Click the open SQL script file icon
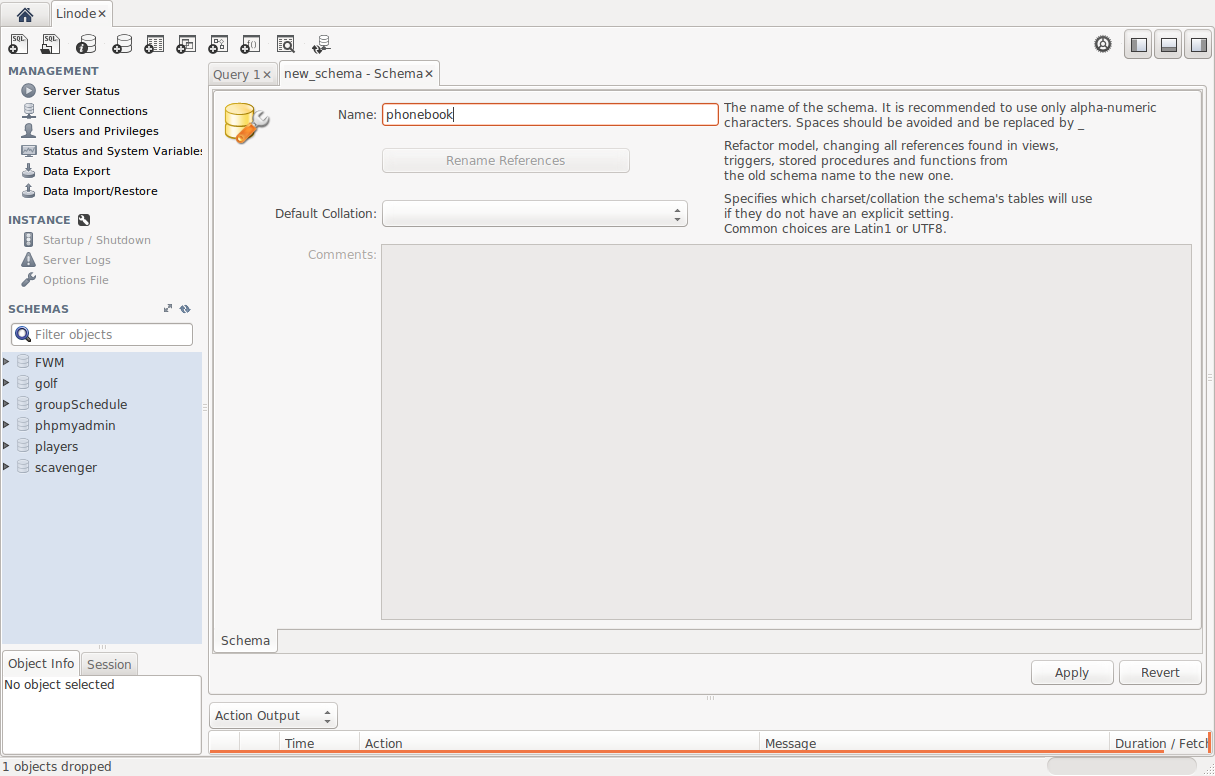 50,44
